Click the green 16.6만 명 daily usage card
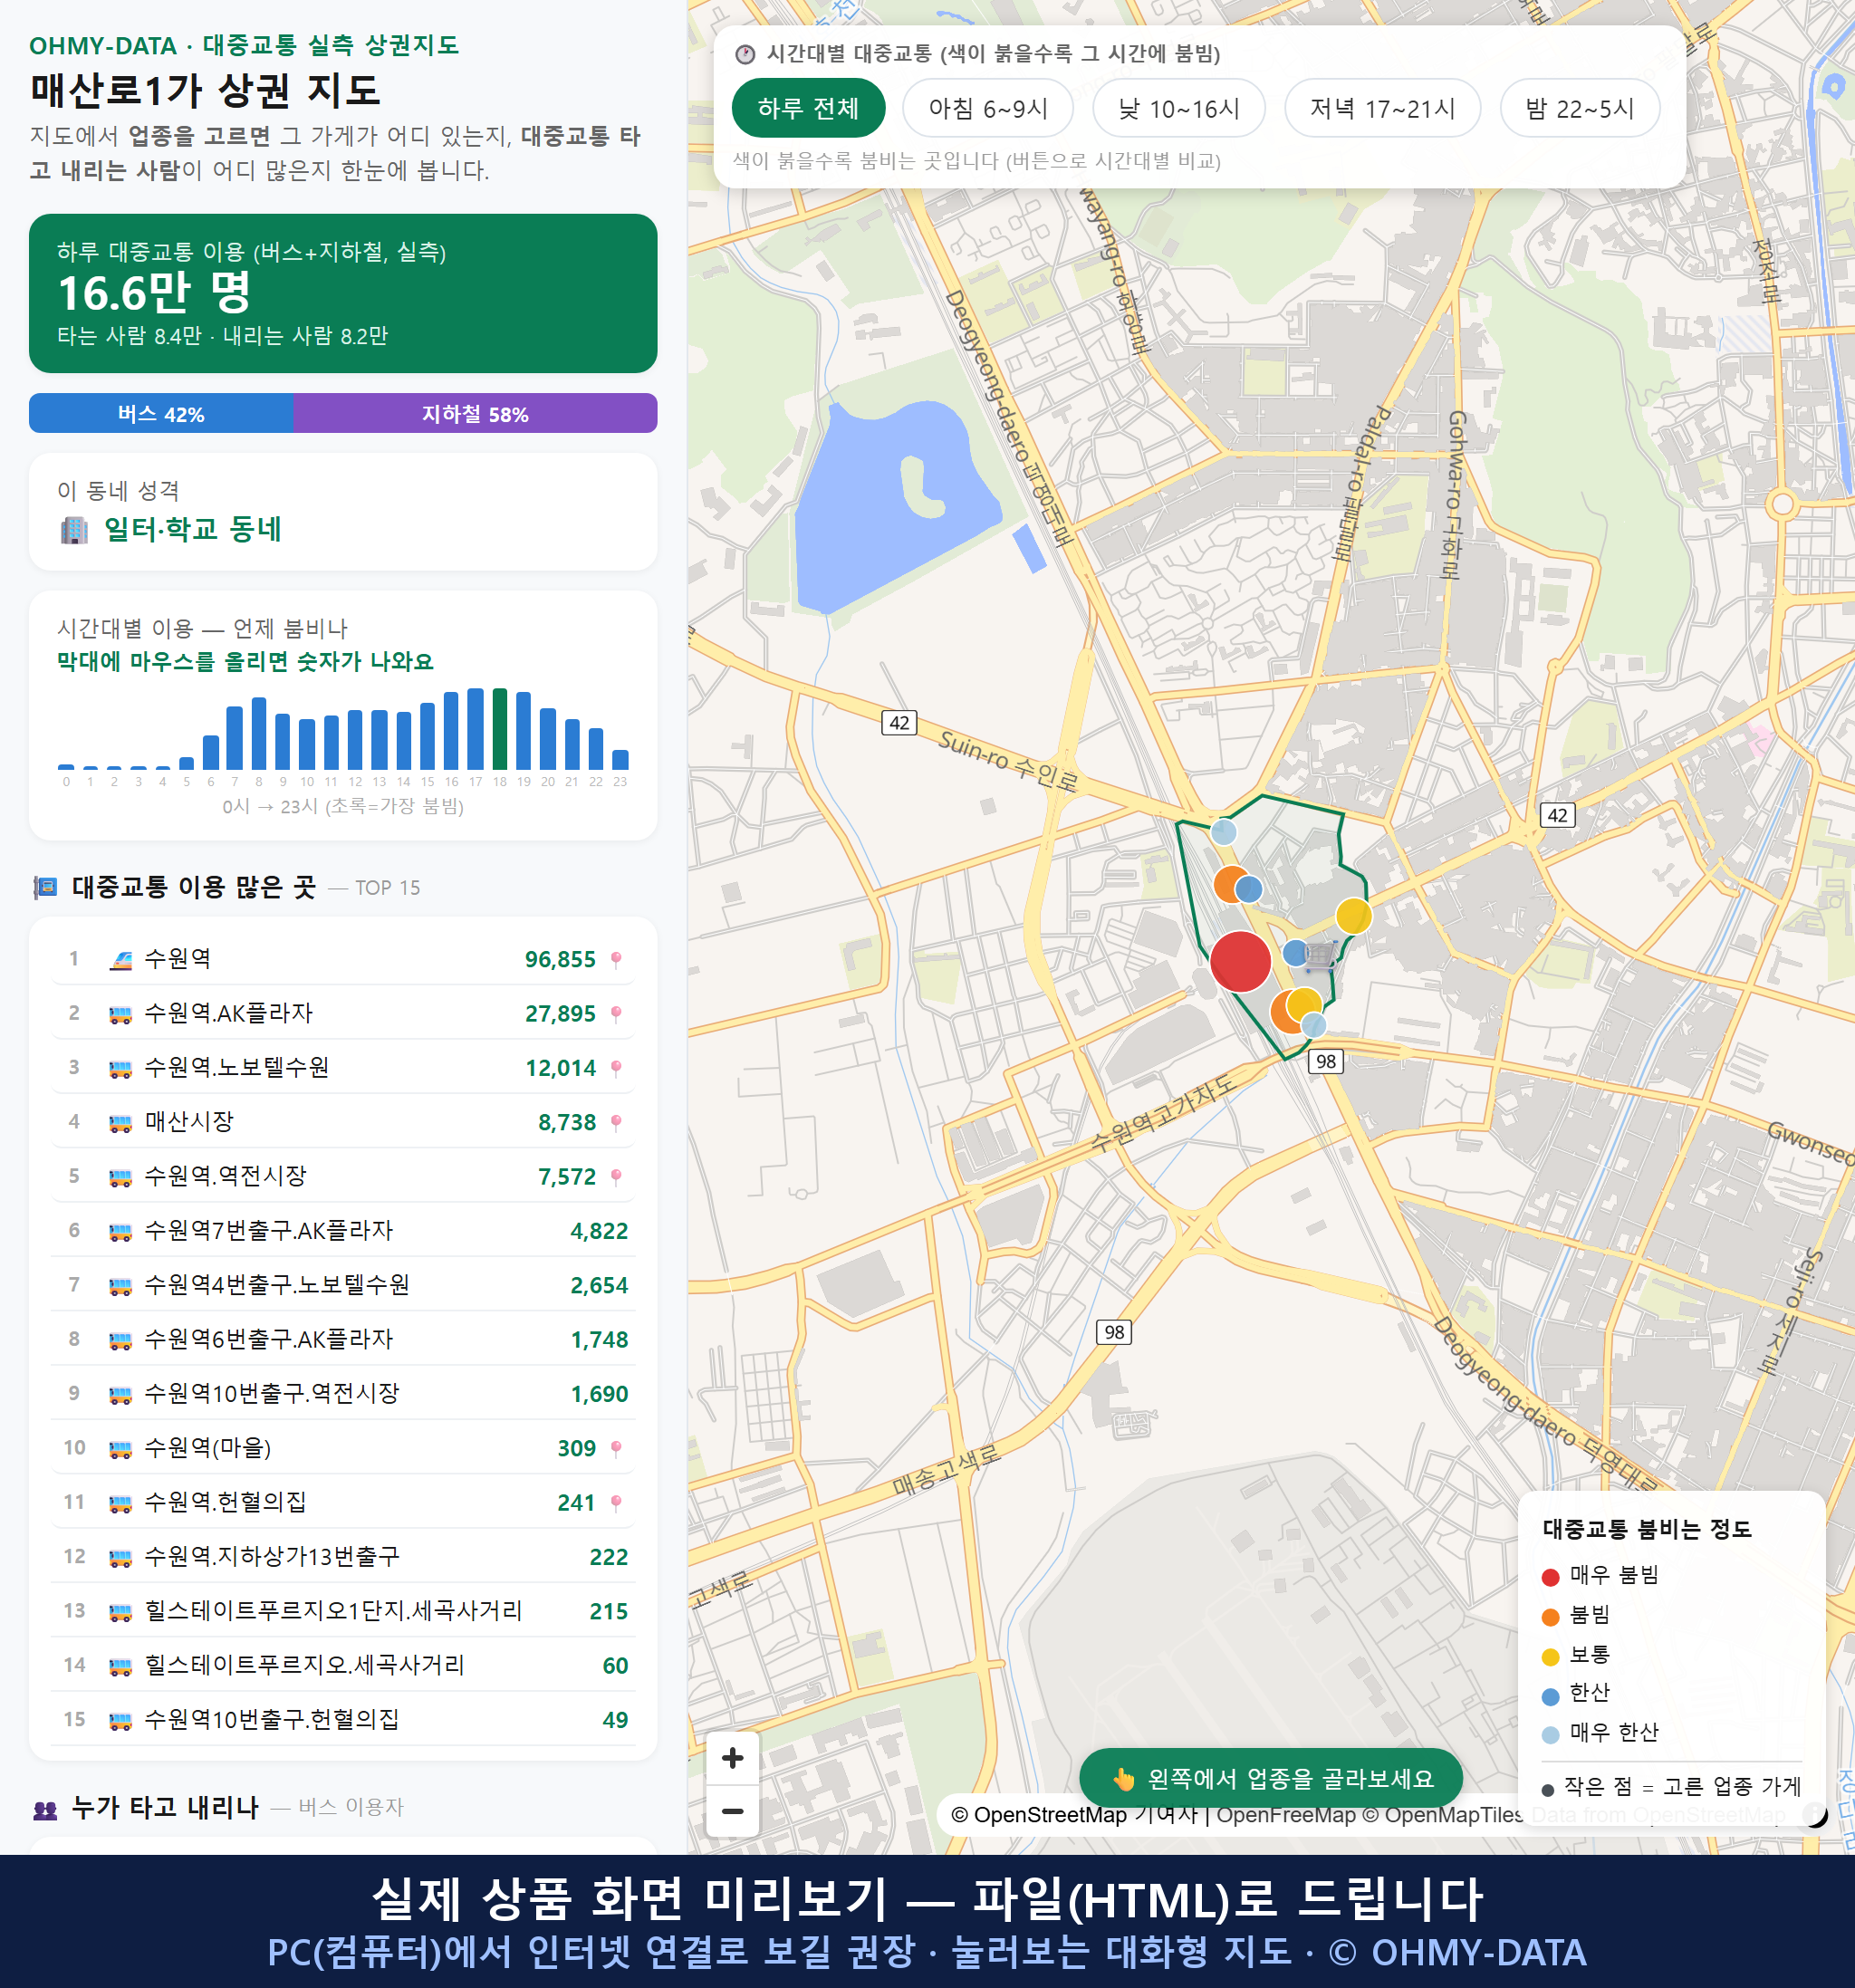The width and height of the screenshot is (1855, 1988). [x=343, y=293]
